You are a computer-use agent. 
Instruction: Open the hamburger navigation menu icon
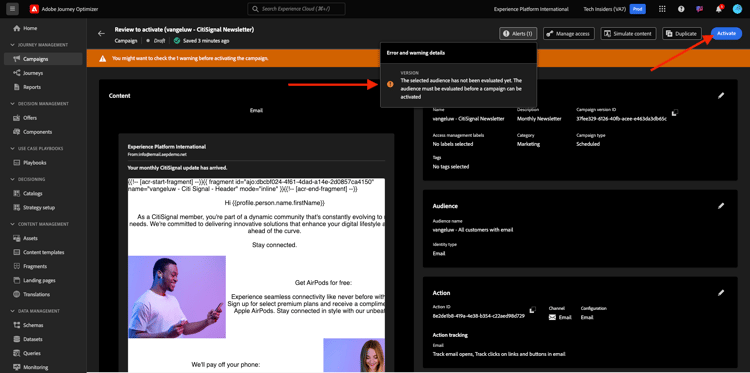(x=12, y=9)
